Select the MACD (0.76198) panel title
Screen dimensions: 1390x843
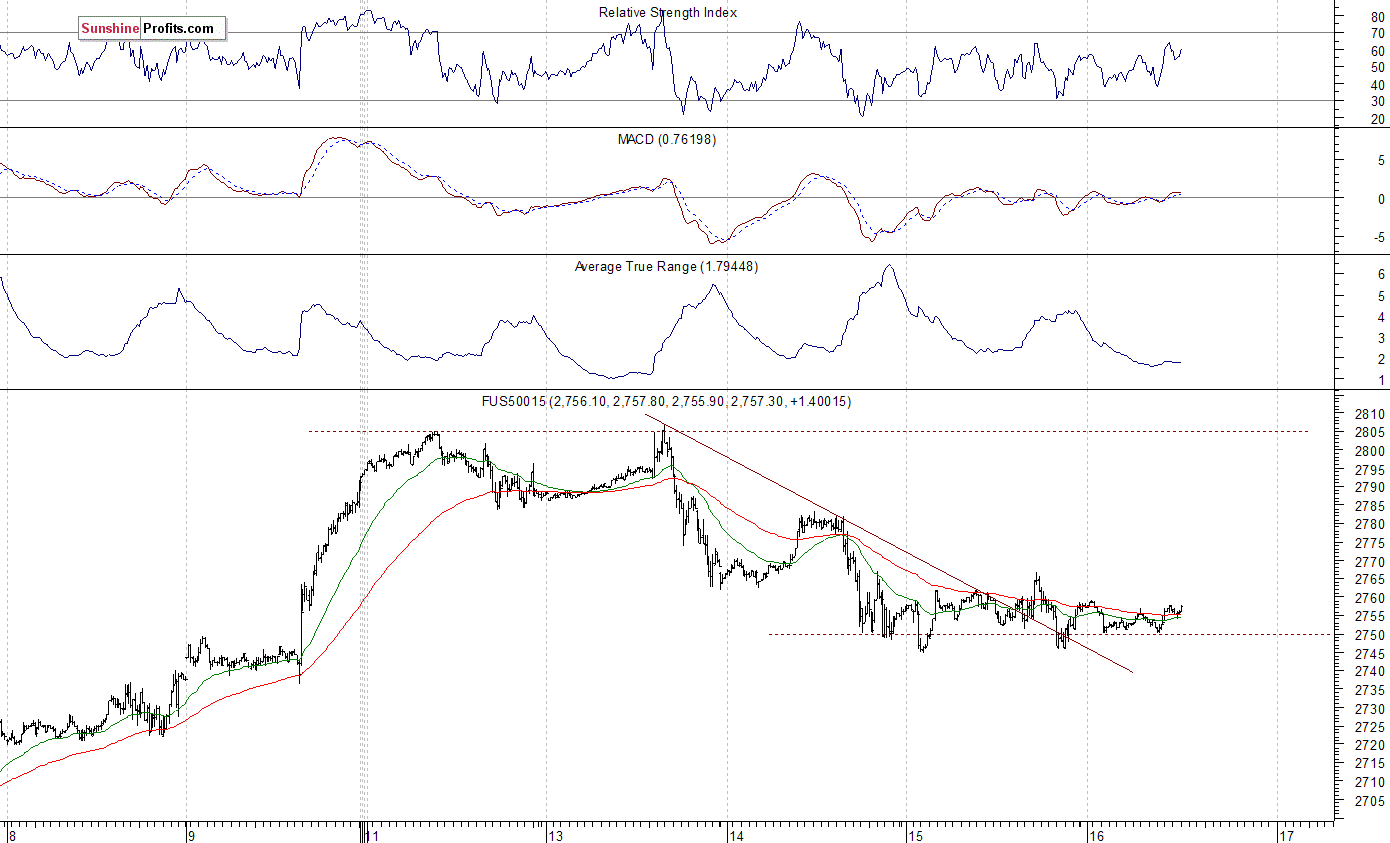(x=666, y=139)
